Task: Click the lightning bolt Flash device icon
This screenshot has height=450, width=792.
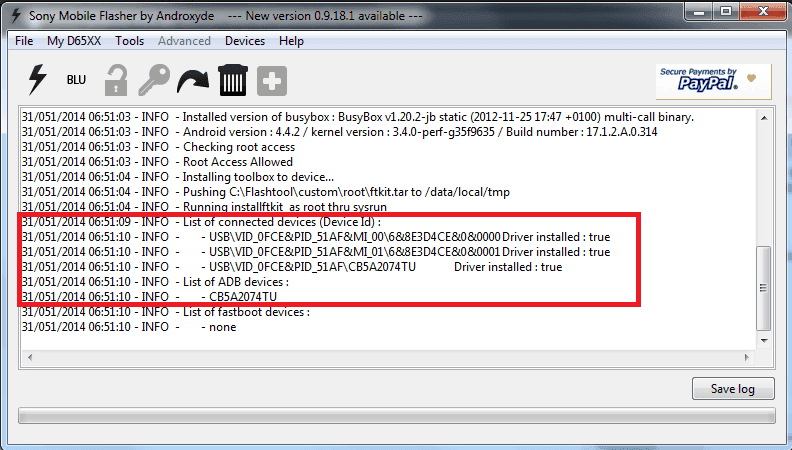Action: pyautogui.click(x=37, y=80)
